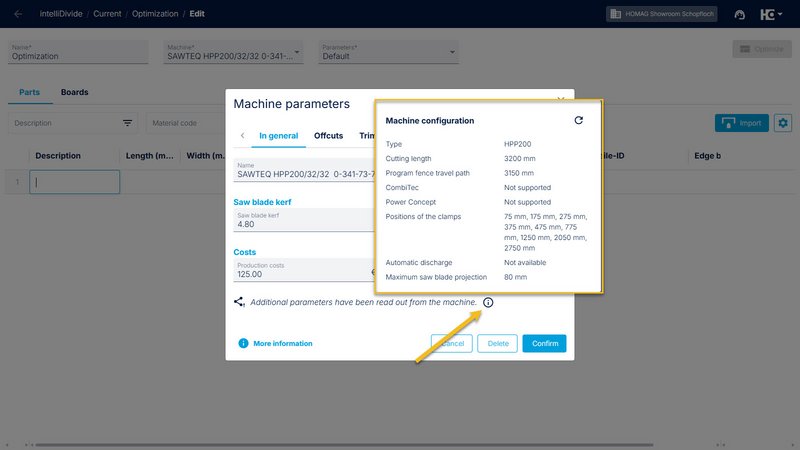The image size is (800, 450).
Task: Click the filter icon in Description field
Action: click(128, 123)
